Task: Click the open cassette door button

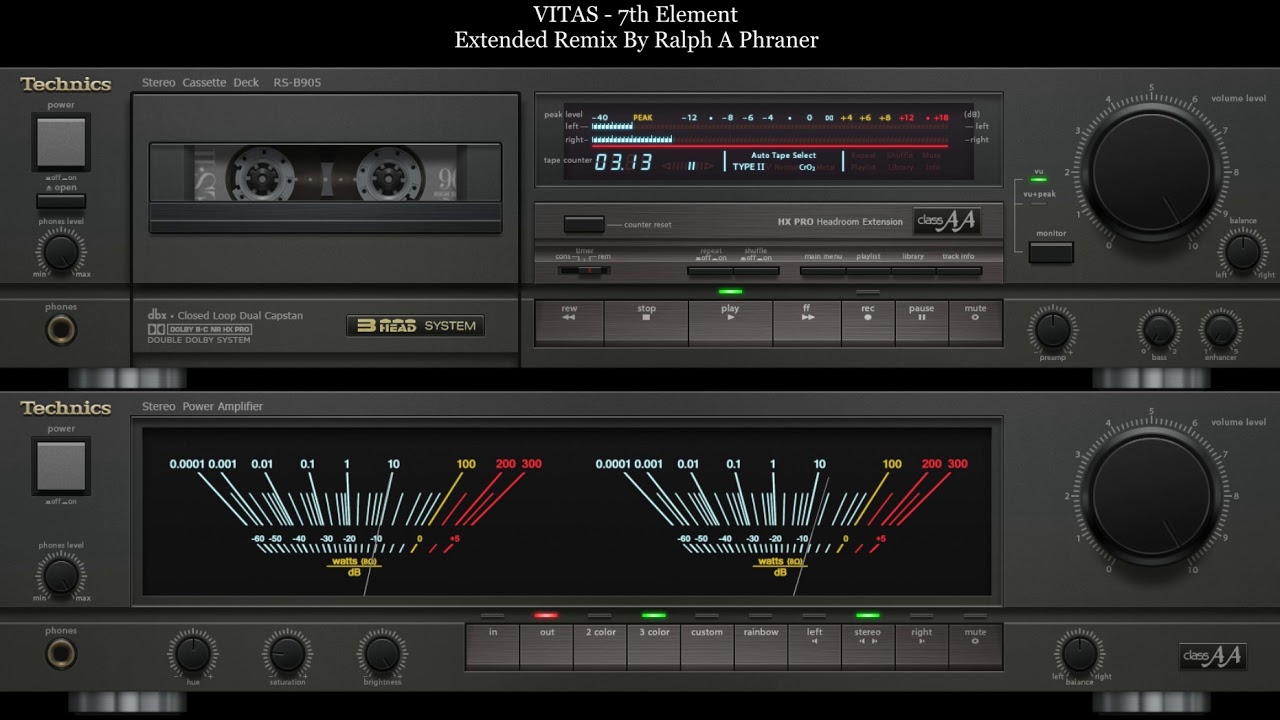Action: click(x=61, y=201)
